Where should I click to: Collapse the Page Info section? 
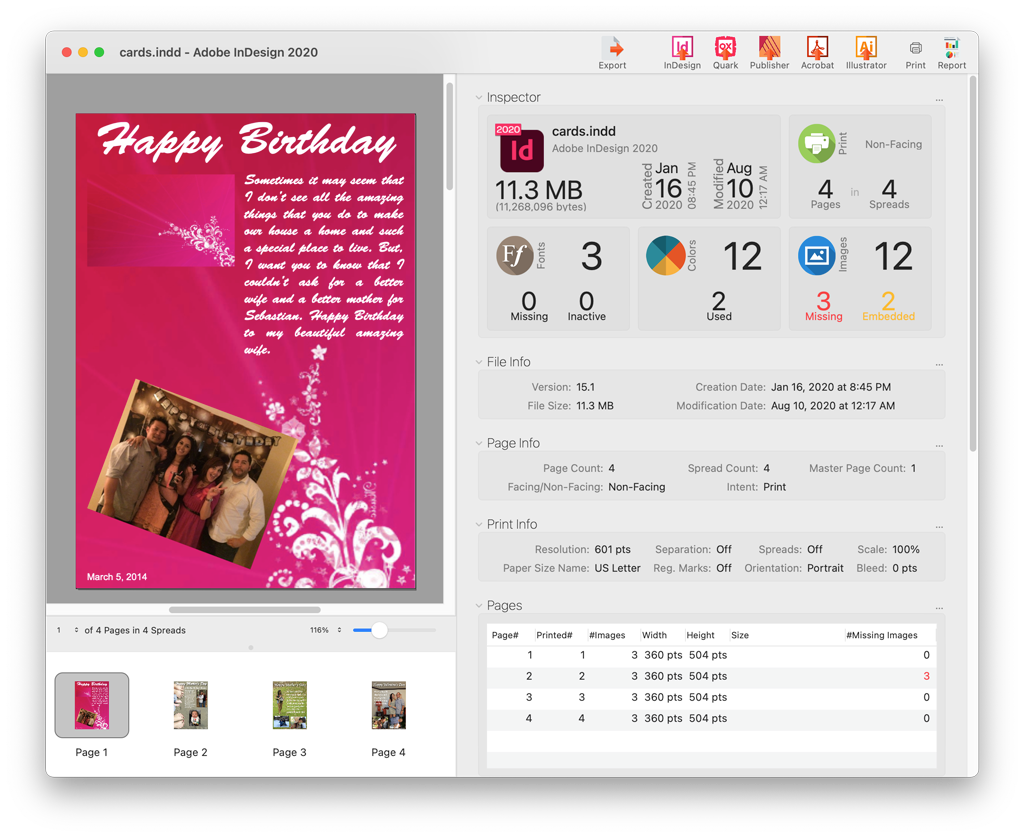click(x=479, y=443)
